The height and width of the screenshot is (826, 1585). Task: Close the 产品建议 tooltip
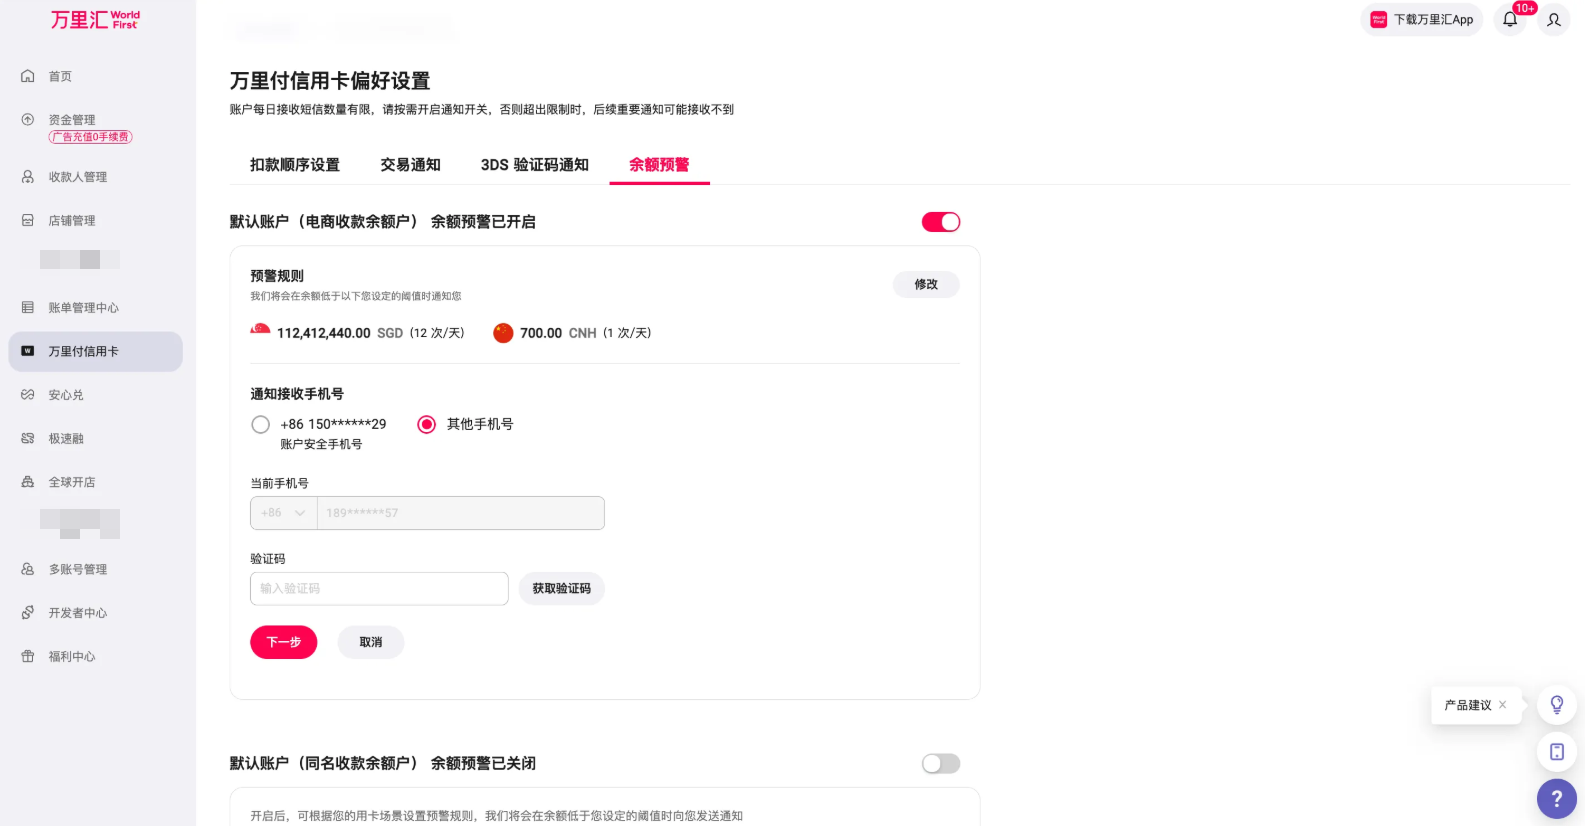pos(1503,705)
